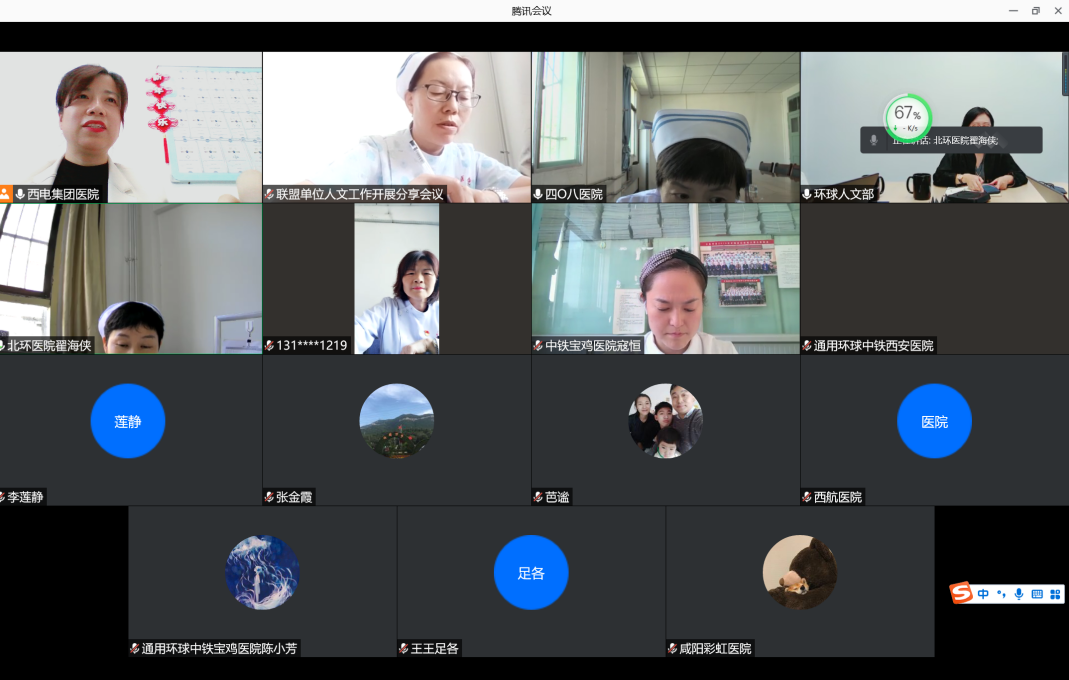Click the 67% network speed indicator

tap(908, 117)
